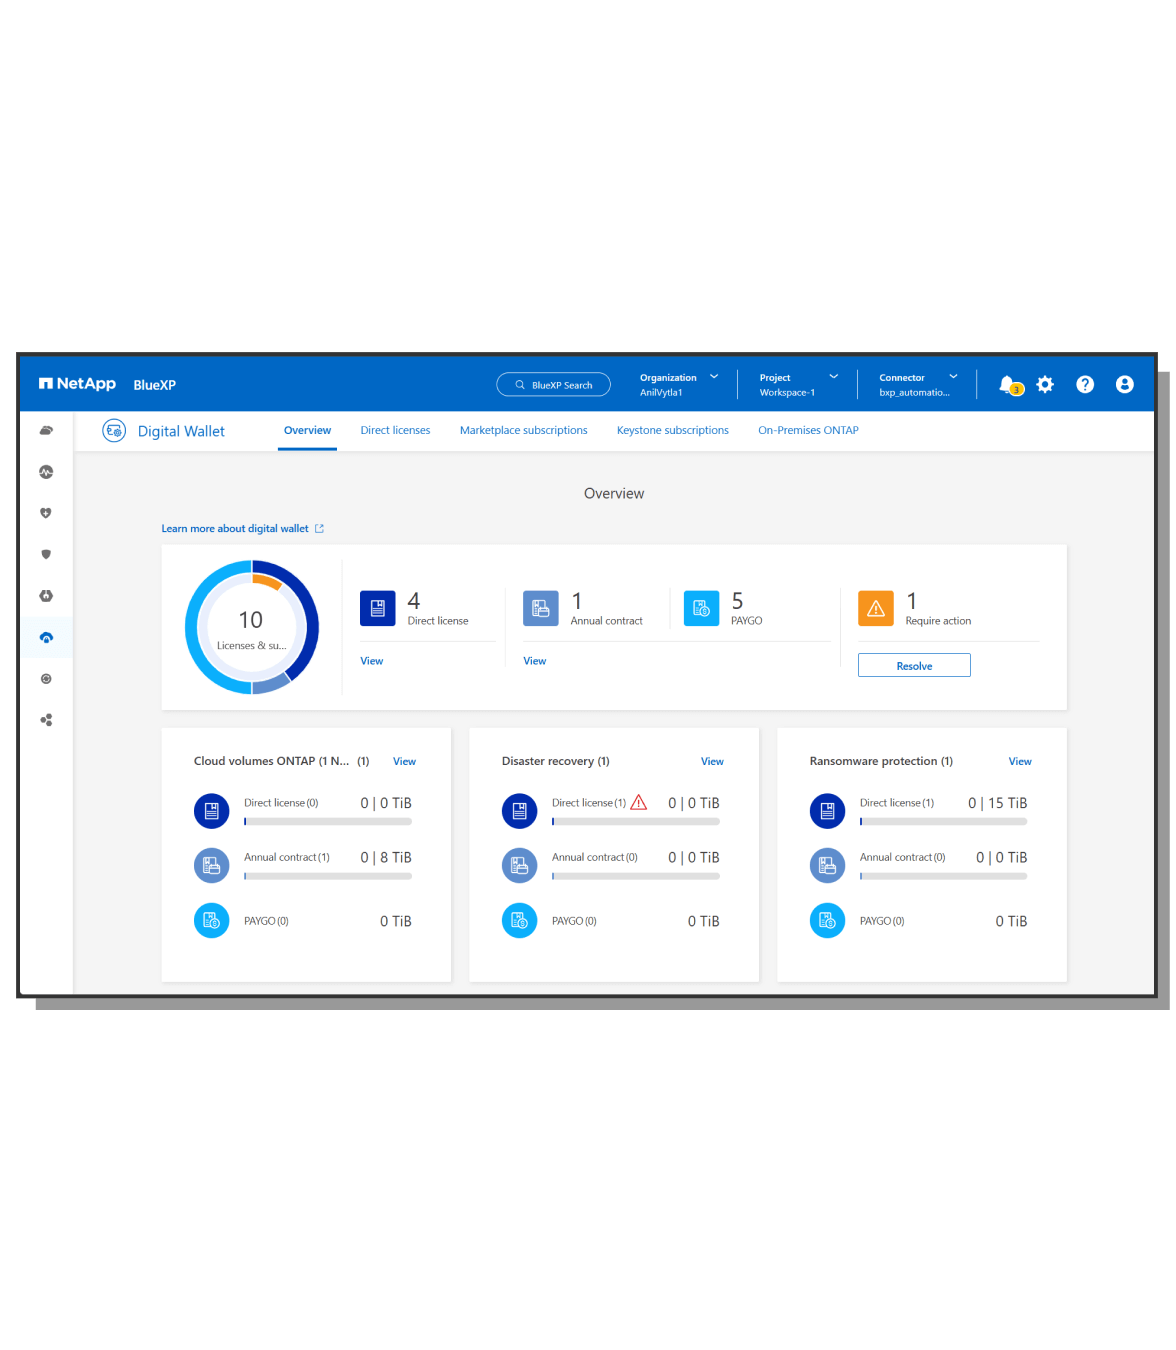The height and width of the screenshot is (1350, 1176).
Task: Click the red warning icon in Disaster recovery
Action: pyautogui.click(x=639, y=803)
